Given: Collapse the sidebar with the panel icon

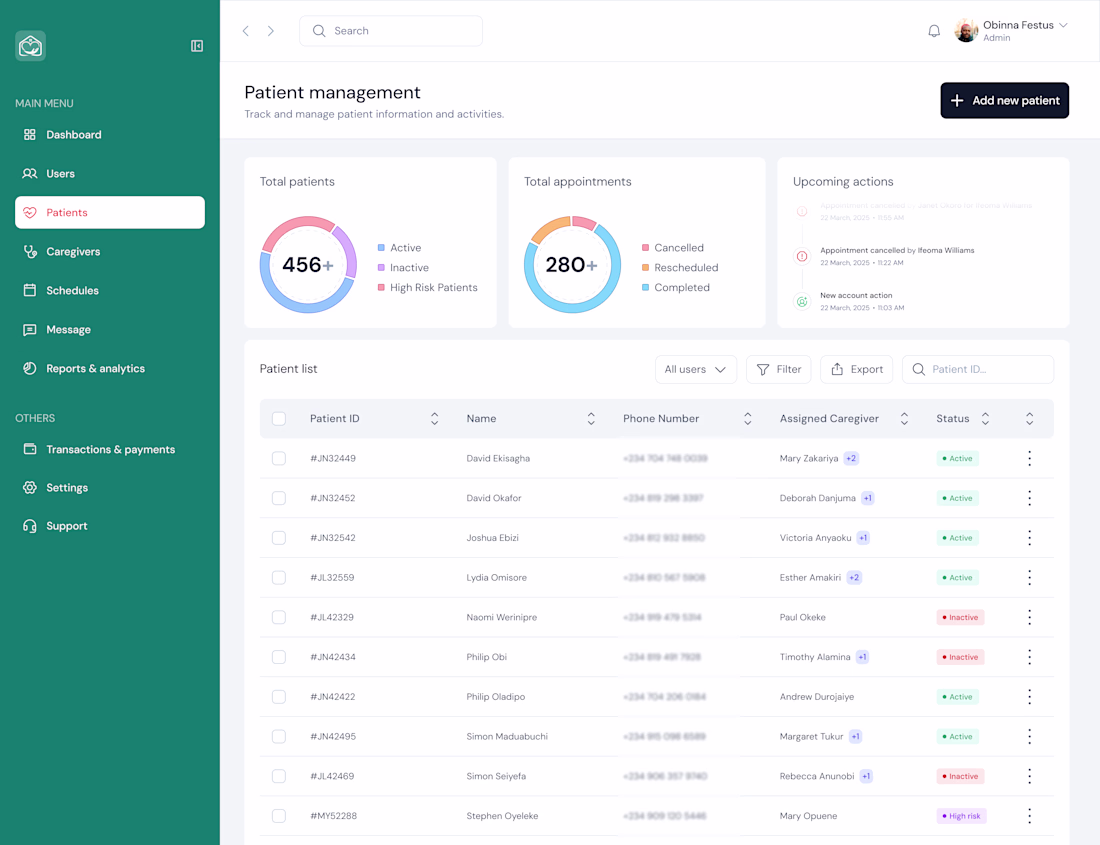Looking at the screenshot, I should coord(197,46).
